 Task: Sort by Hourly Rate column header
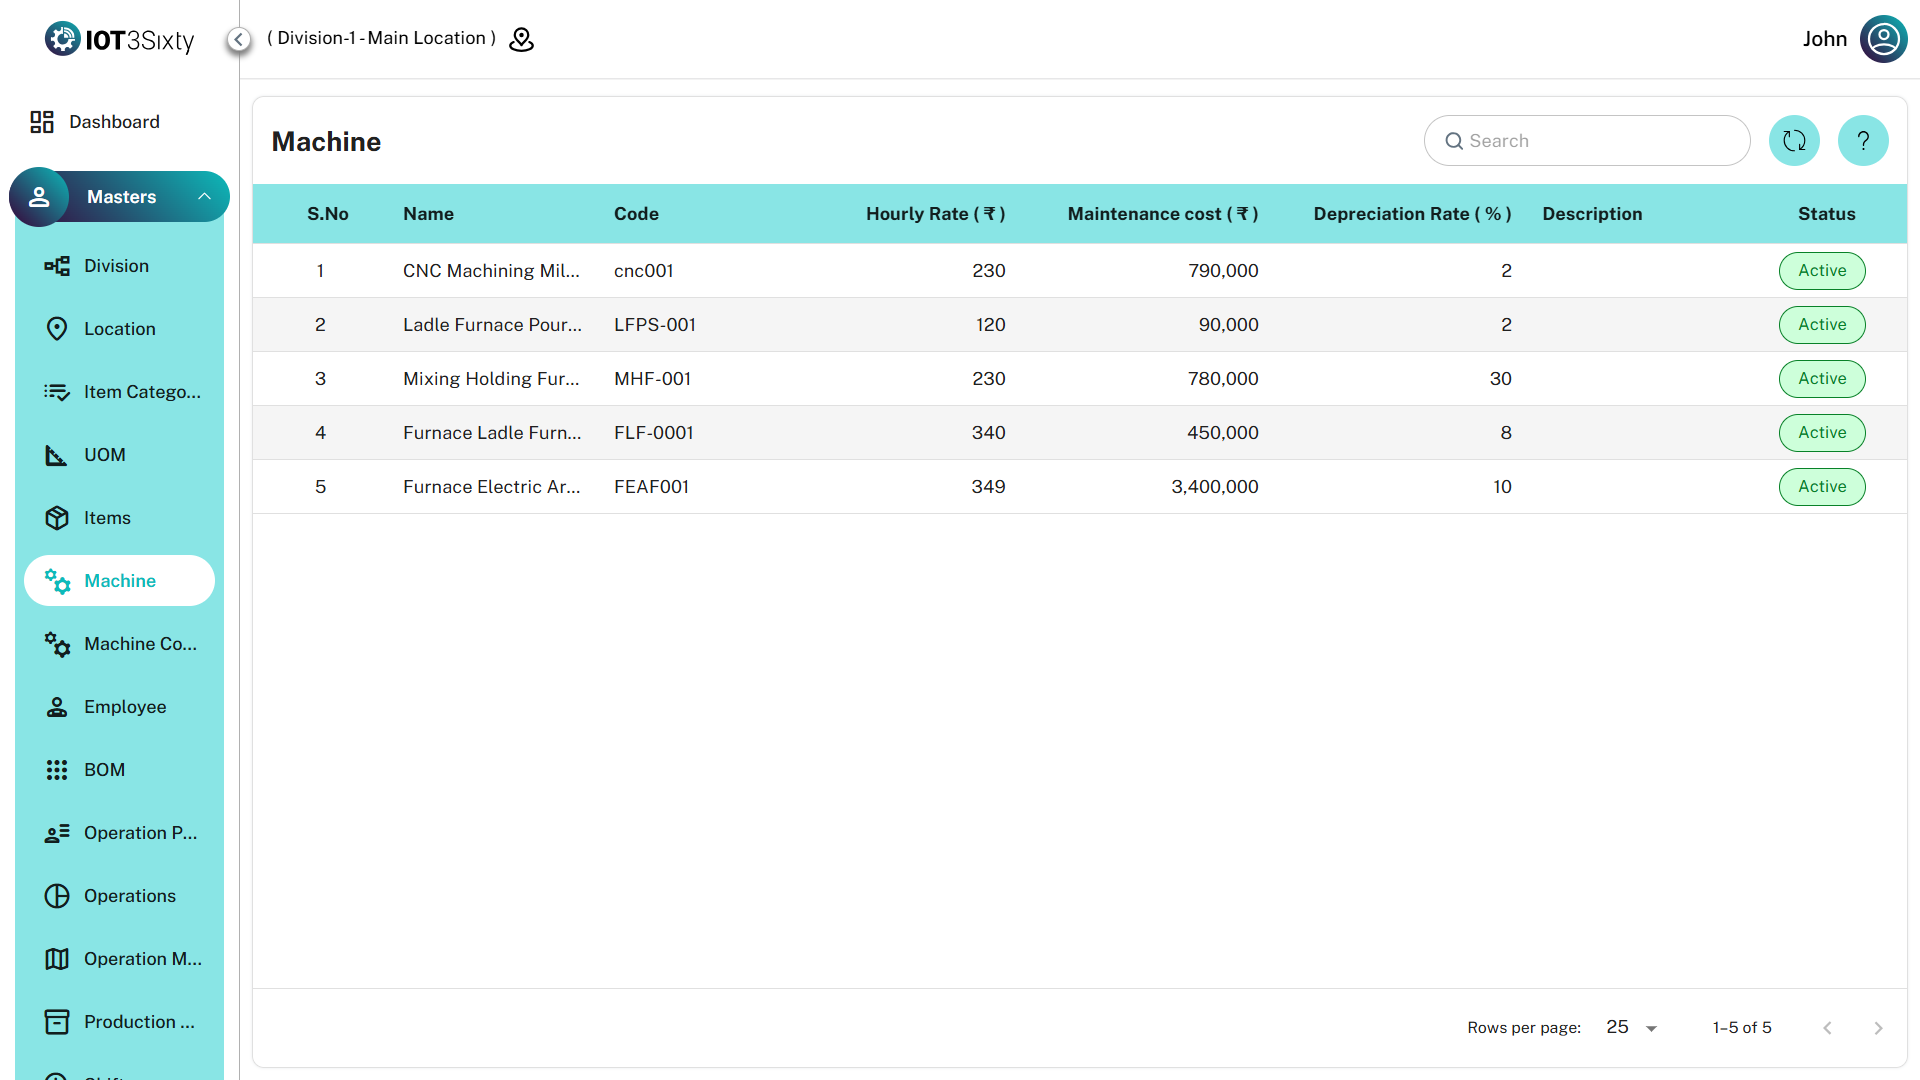click(934, 214)
